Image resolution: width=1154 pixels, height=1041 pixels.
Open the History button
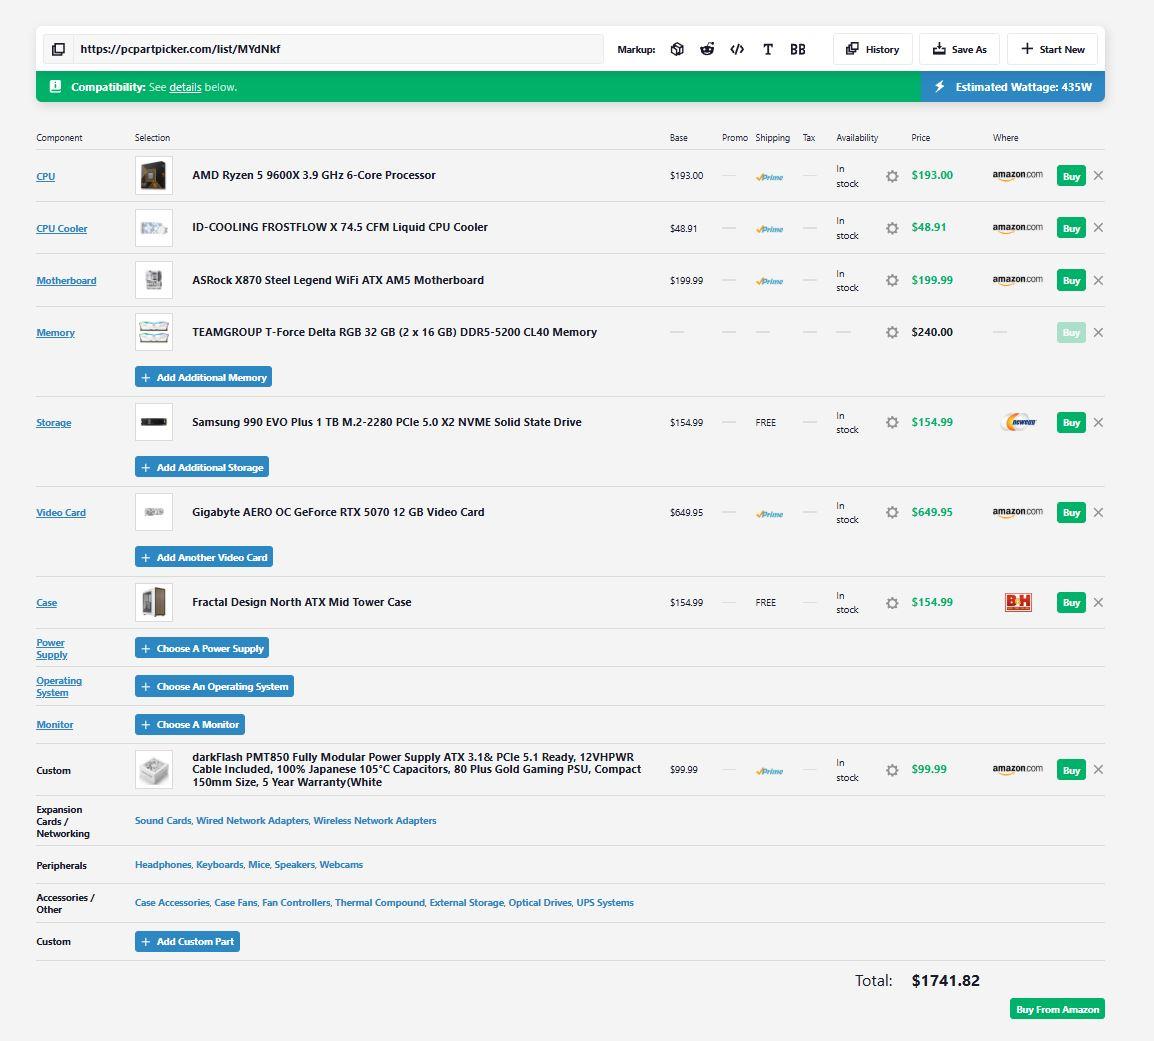point(872,49)
